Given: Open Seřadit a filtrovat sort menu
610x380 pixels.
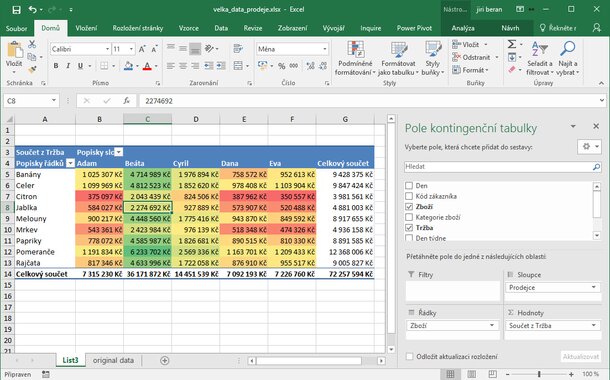Looking at the screenshot, I should pos(540,58).
